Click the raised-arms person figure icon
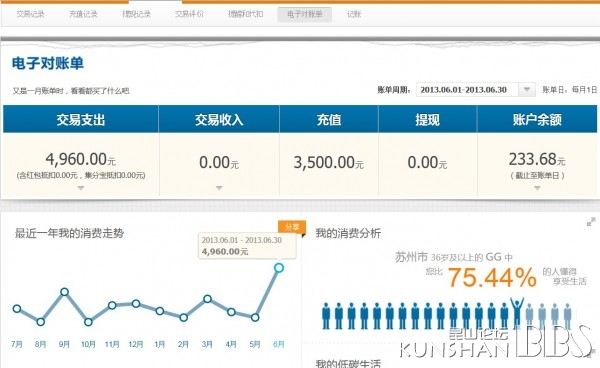Viewport: 600px width, 368px height. (x=517, y=313)
